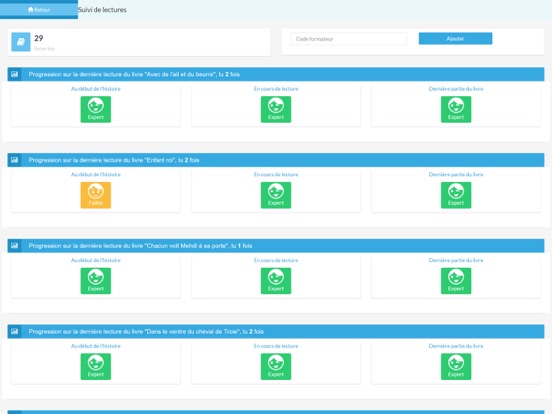Screen dimensions: 552x414
Task: Click Expert badge under Au début for 'Chacun voit Mehdi'
Action: coord(96,281)
